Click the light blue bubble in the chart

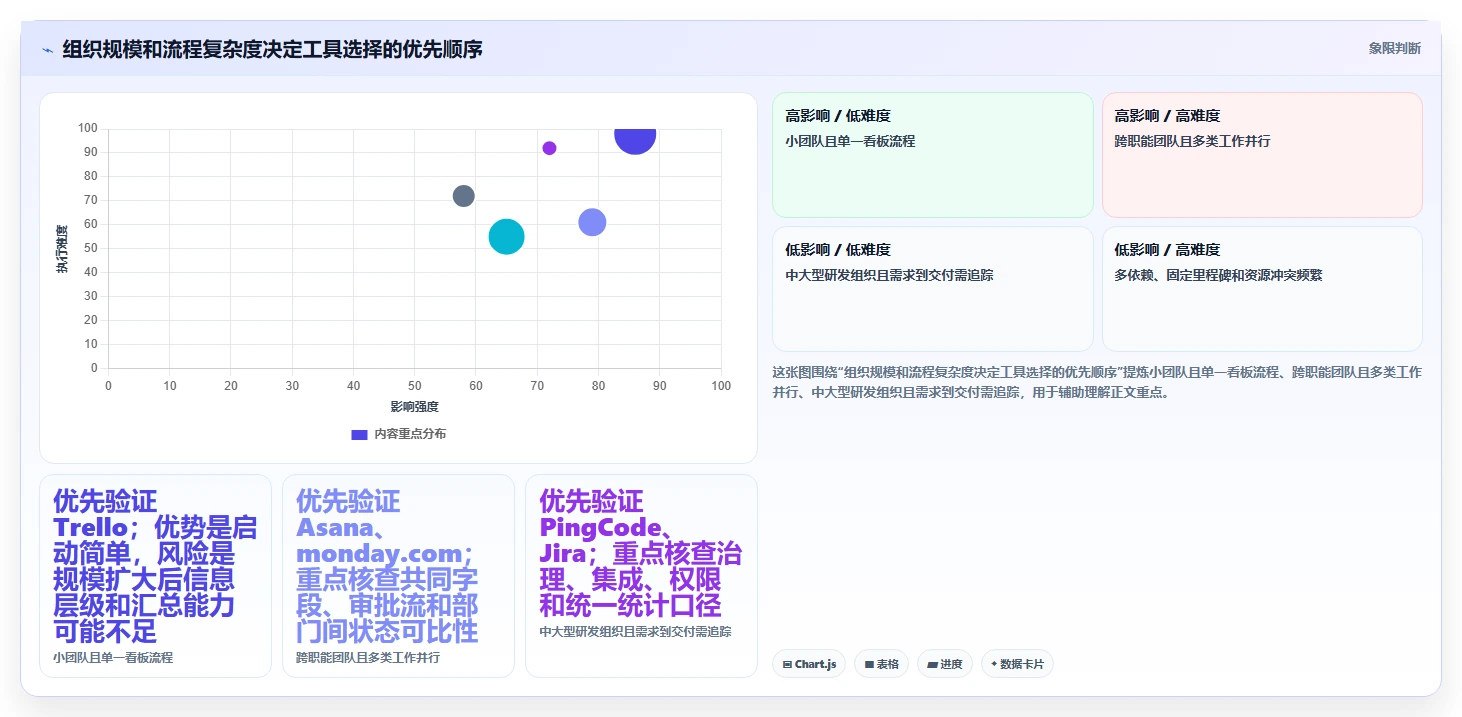pyautogui.click(x=592, y=222)
